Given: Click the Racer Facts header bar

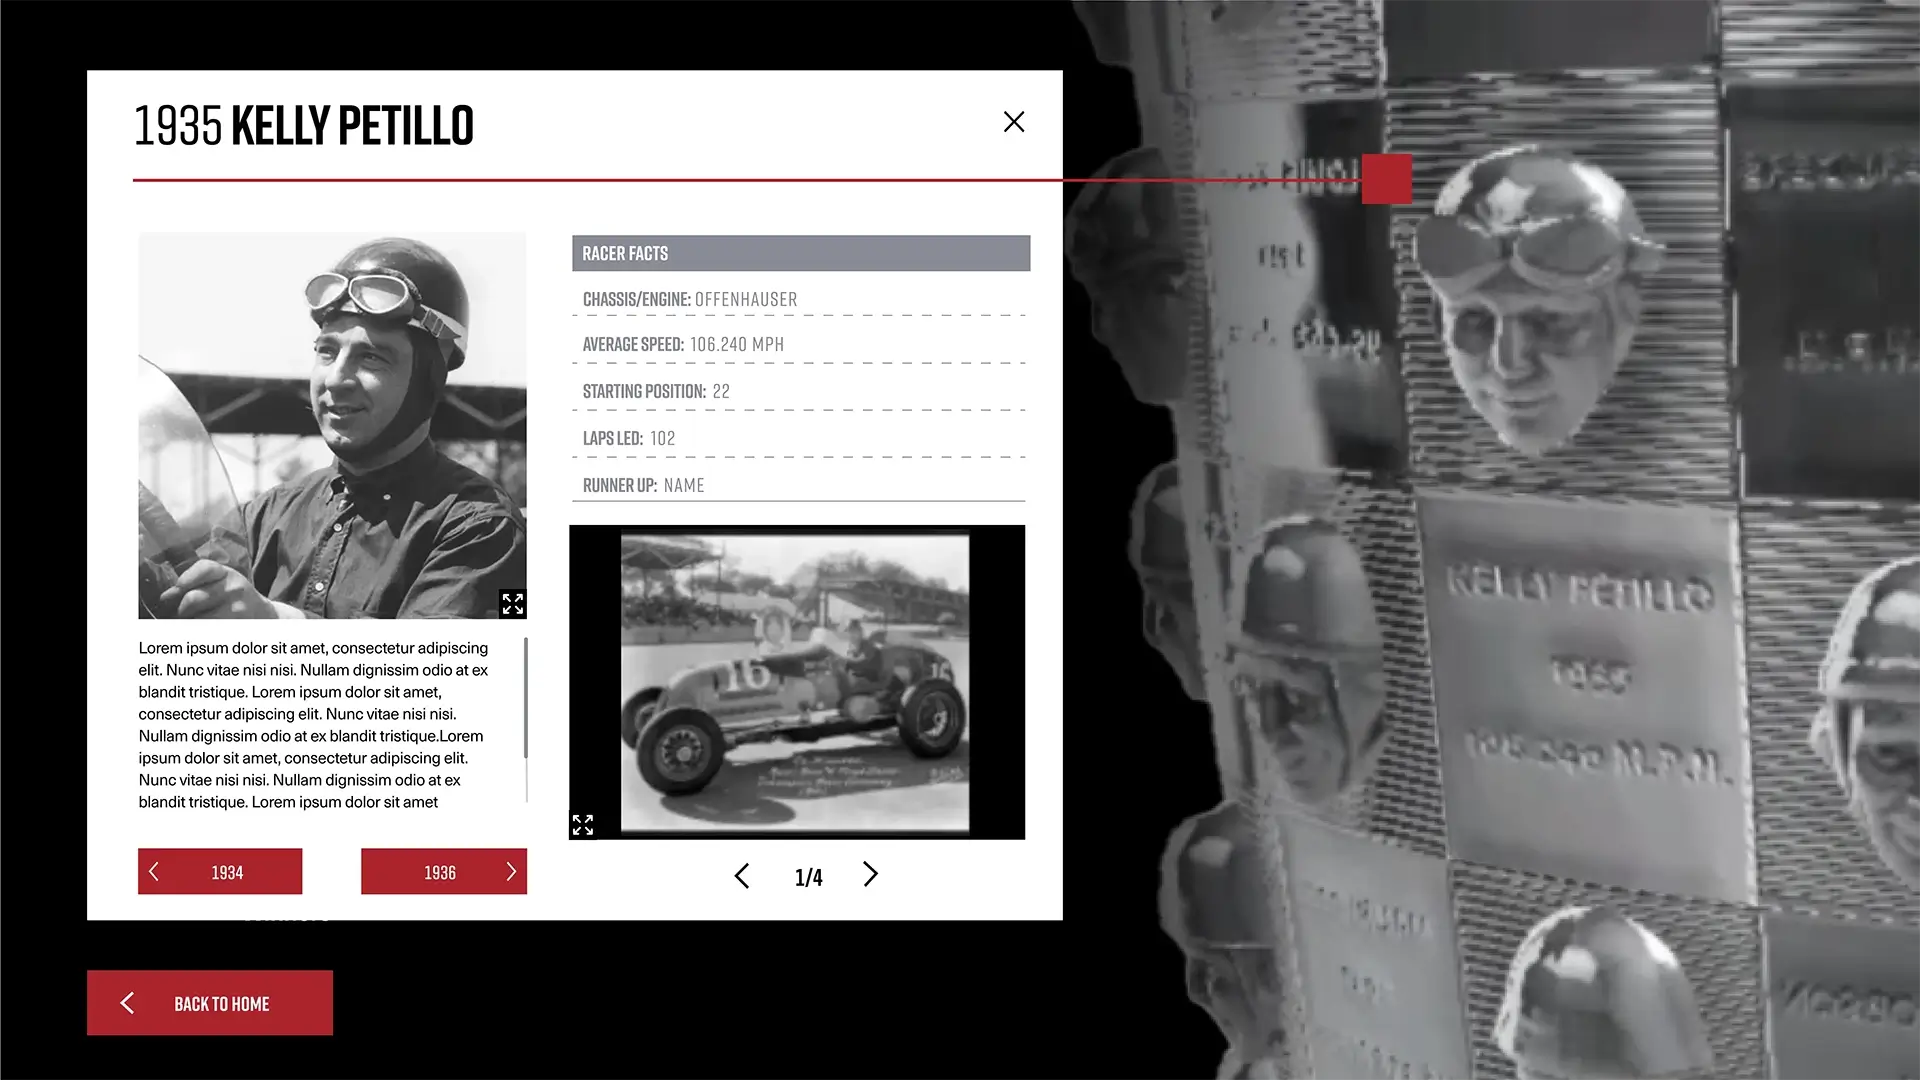Looking at the screenshot, I should click(x=800, y=253).
